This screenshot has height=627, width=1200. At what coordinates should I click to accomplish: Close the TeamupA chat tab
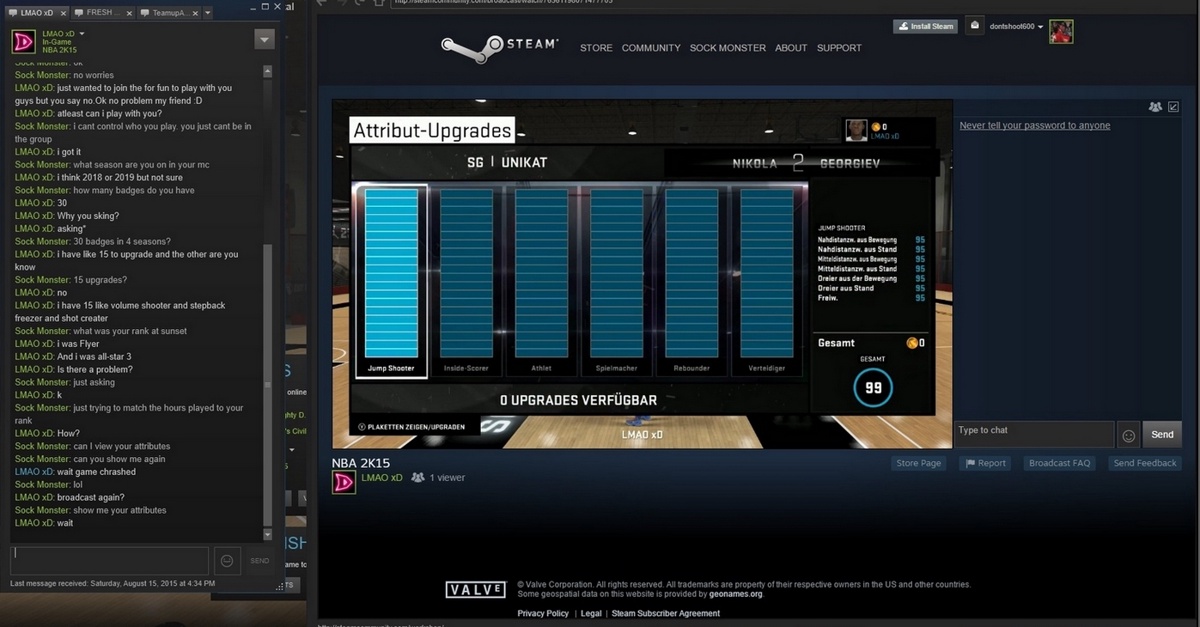pos(193,13)
